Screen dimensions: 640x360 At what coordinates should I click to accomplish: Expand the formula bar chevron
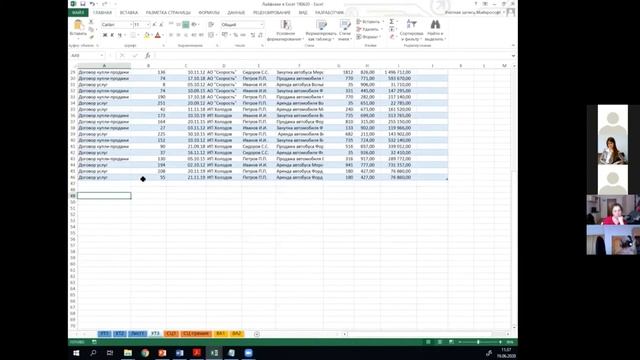click(513, 56)
